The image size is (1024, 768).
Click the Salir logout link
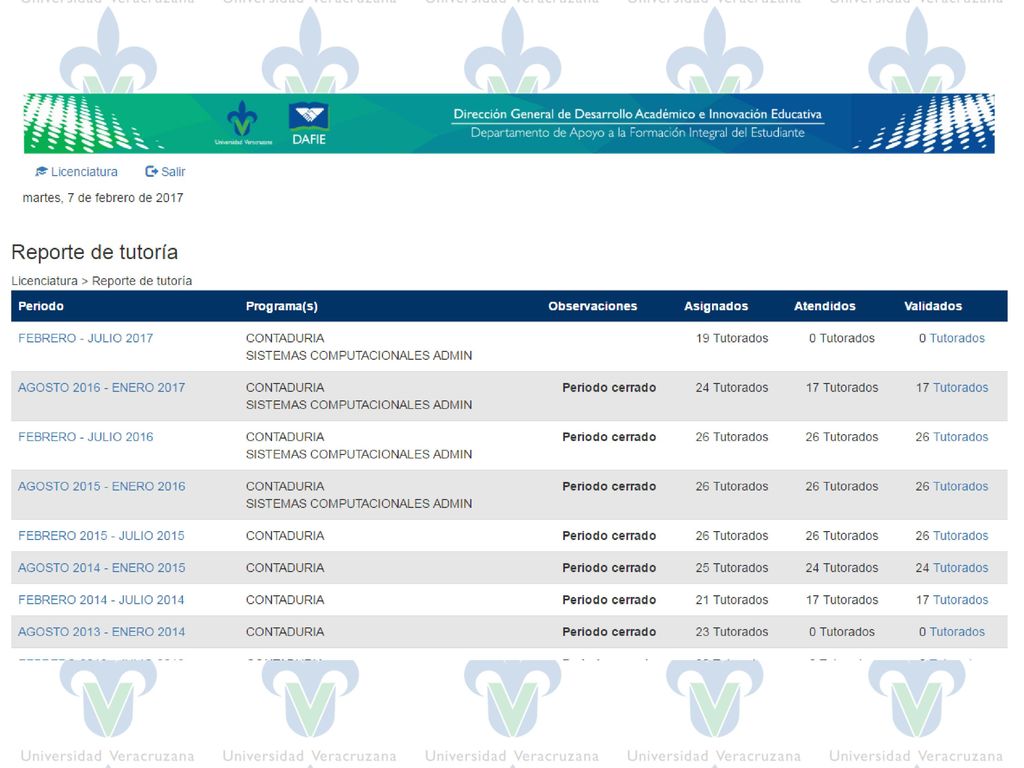(173, 172)
